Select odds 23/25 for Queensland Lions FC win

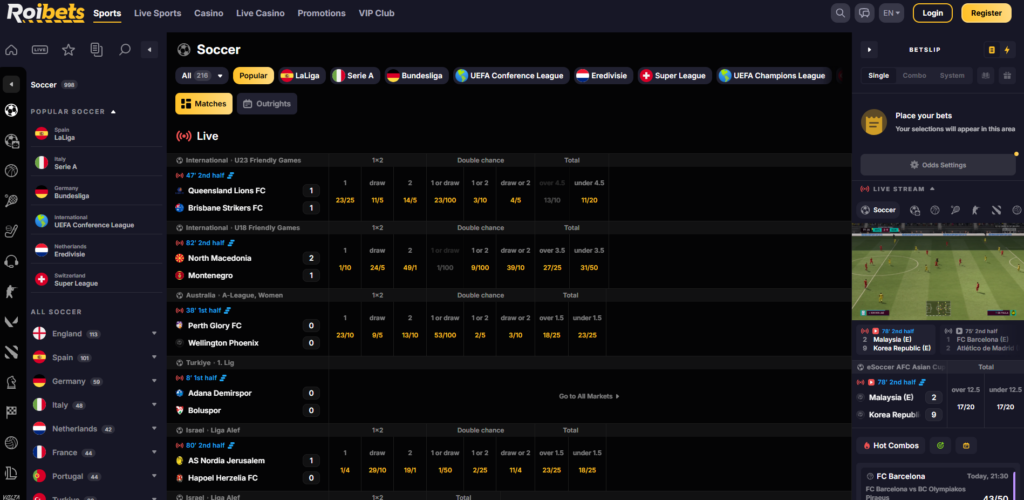(345, 200)
